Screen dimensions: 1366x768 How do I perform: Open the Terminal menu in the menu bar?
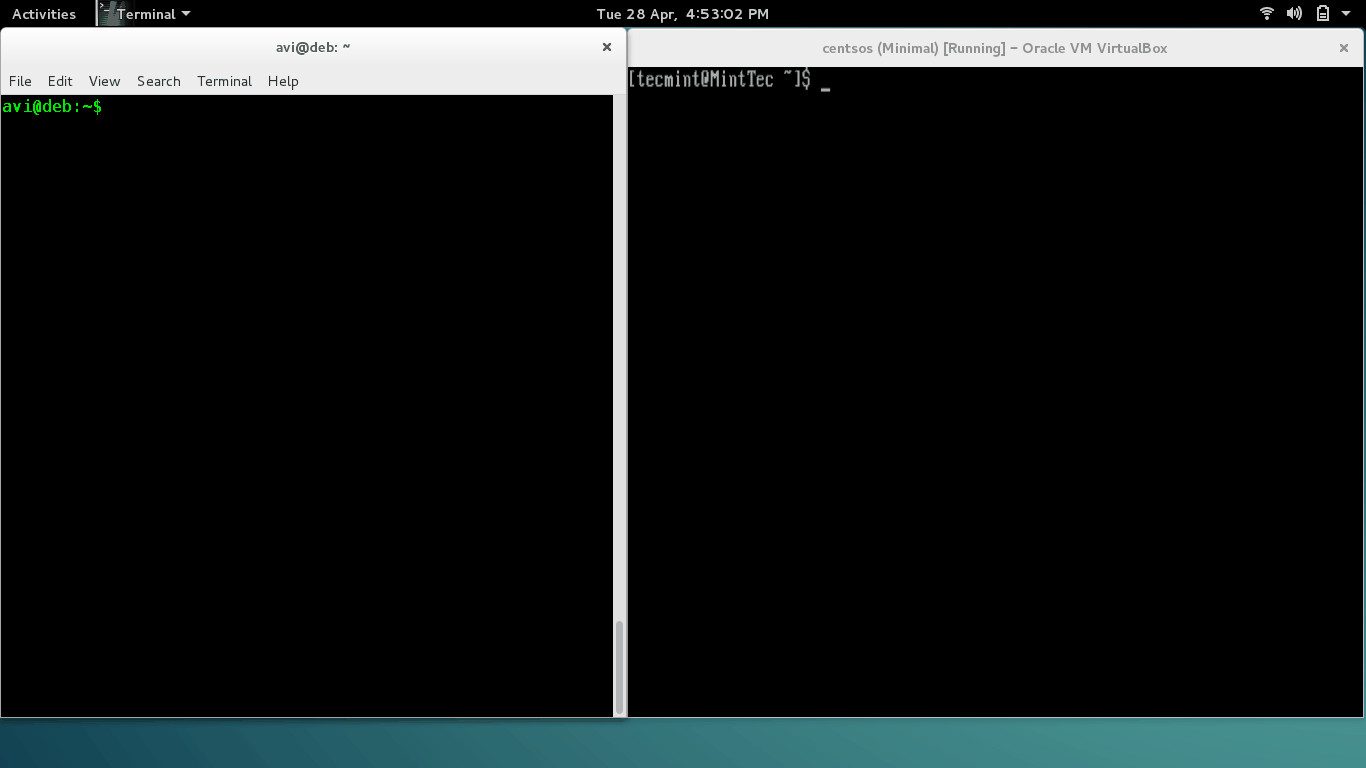coord(224,81)
